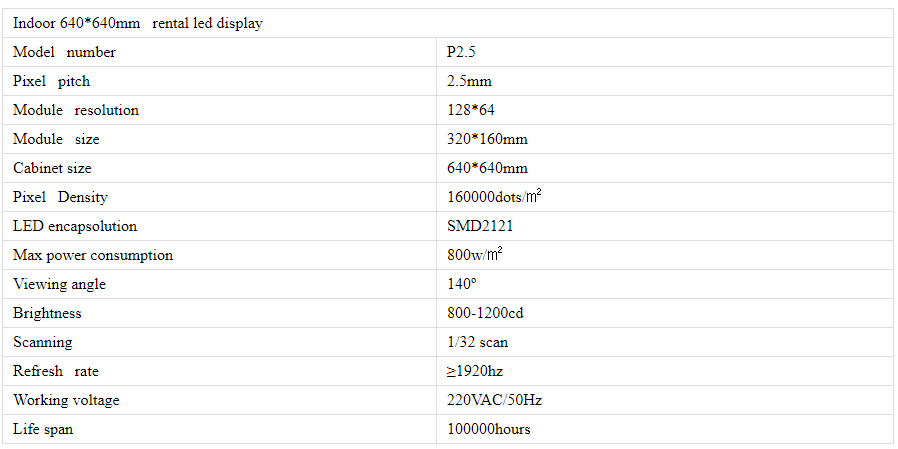Click the 'Pixel pitch' row label
Viewport: 898px width, 449px height.
(51, 81)
